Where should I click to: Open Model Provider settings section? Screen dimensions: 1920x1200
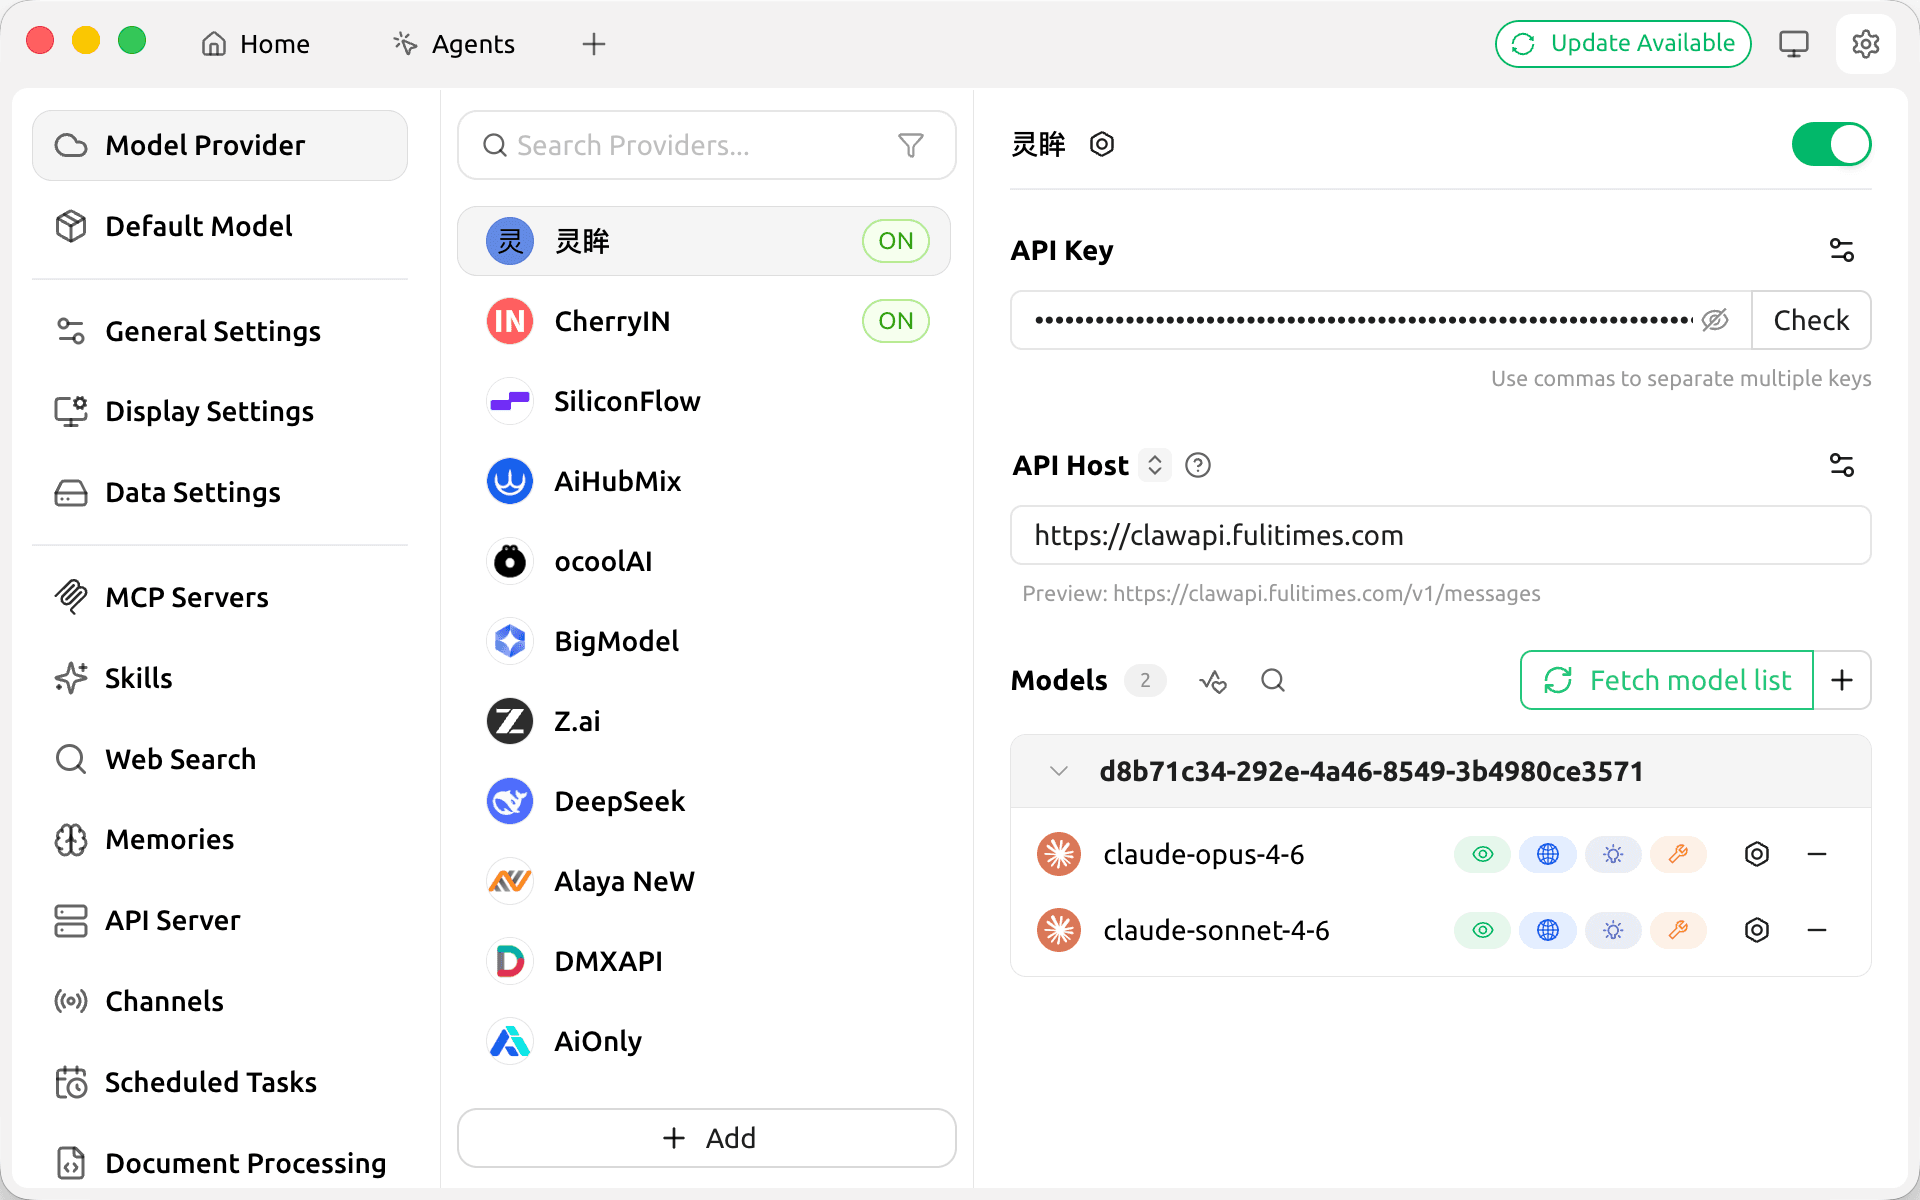220,145
